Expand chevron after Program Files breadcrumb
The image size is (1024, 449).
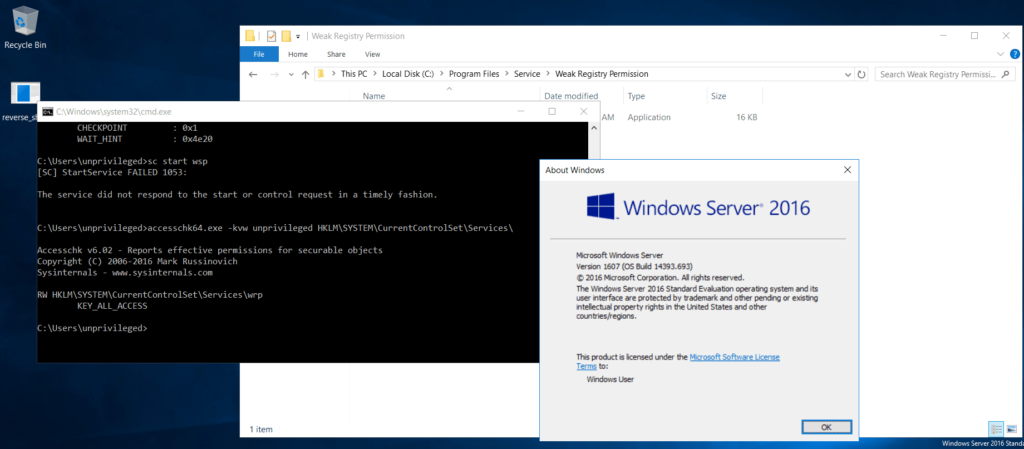click(x=507, y=74)
